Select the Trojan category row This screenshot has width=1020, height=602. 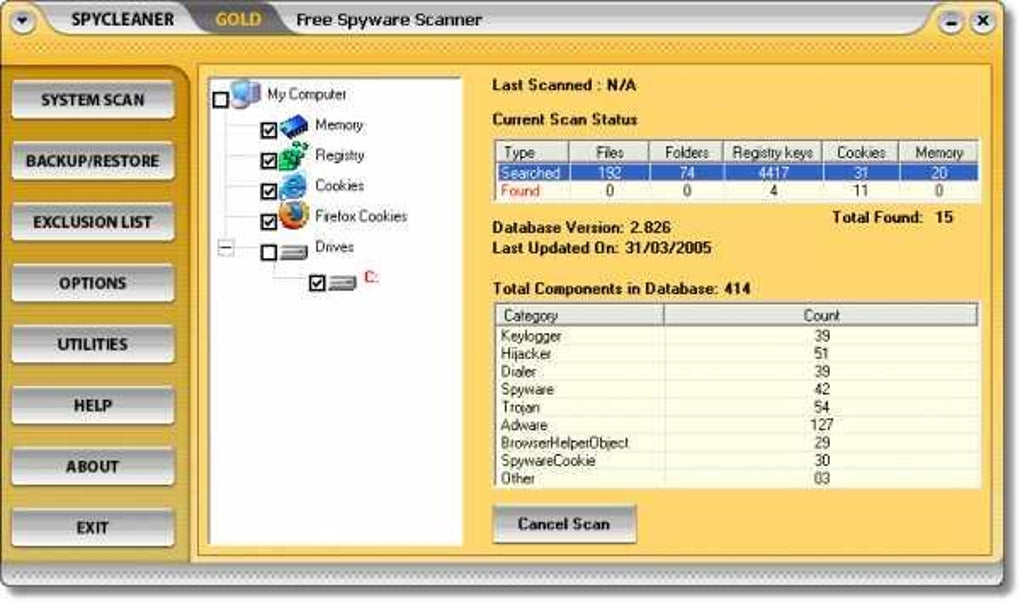click(x=737, y=407)
